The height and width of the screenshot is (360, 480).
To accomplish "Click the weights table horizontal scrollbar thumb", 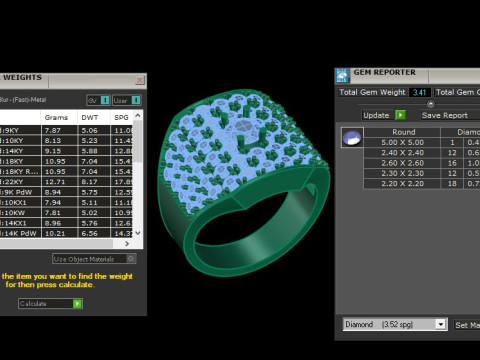I will (x=56, y=243).
